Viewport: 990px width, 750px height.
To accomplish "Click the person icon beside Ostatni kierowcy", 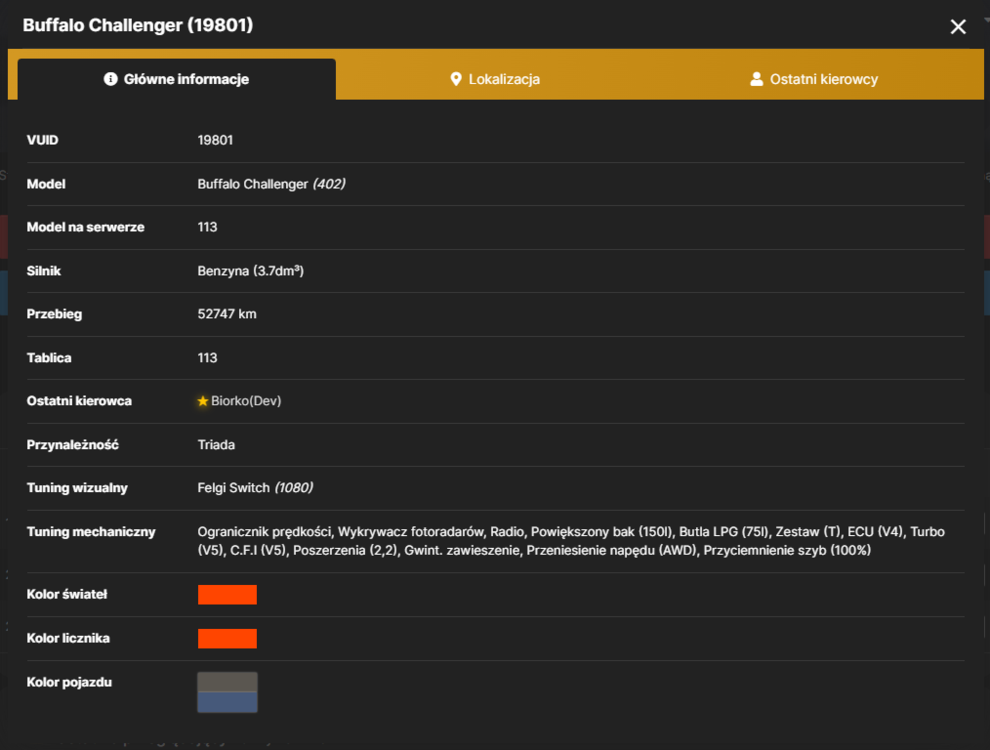I will pyautogui.click(x=756, y=79).
